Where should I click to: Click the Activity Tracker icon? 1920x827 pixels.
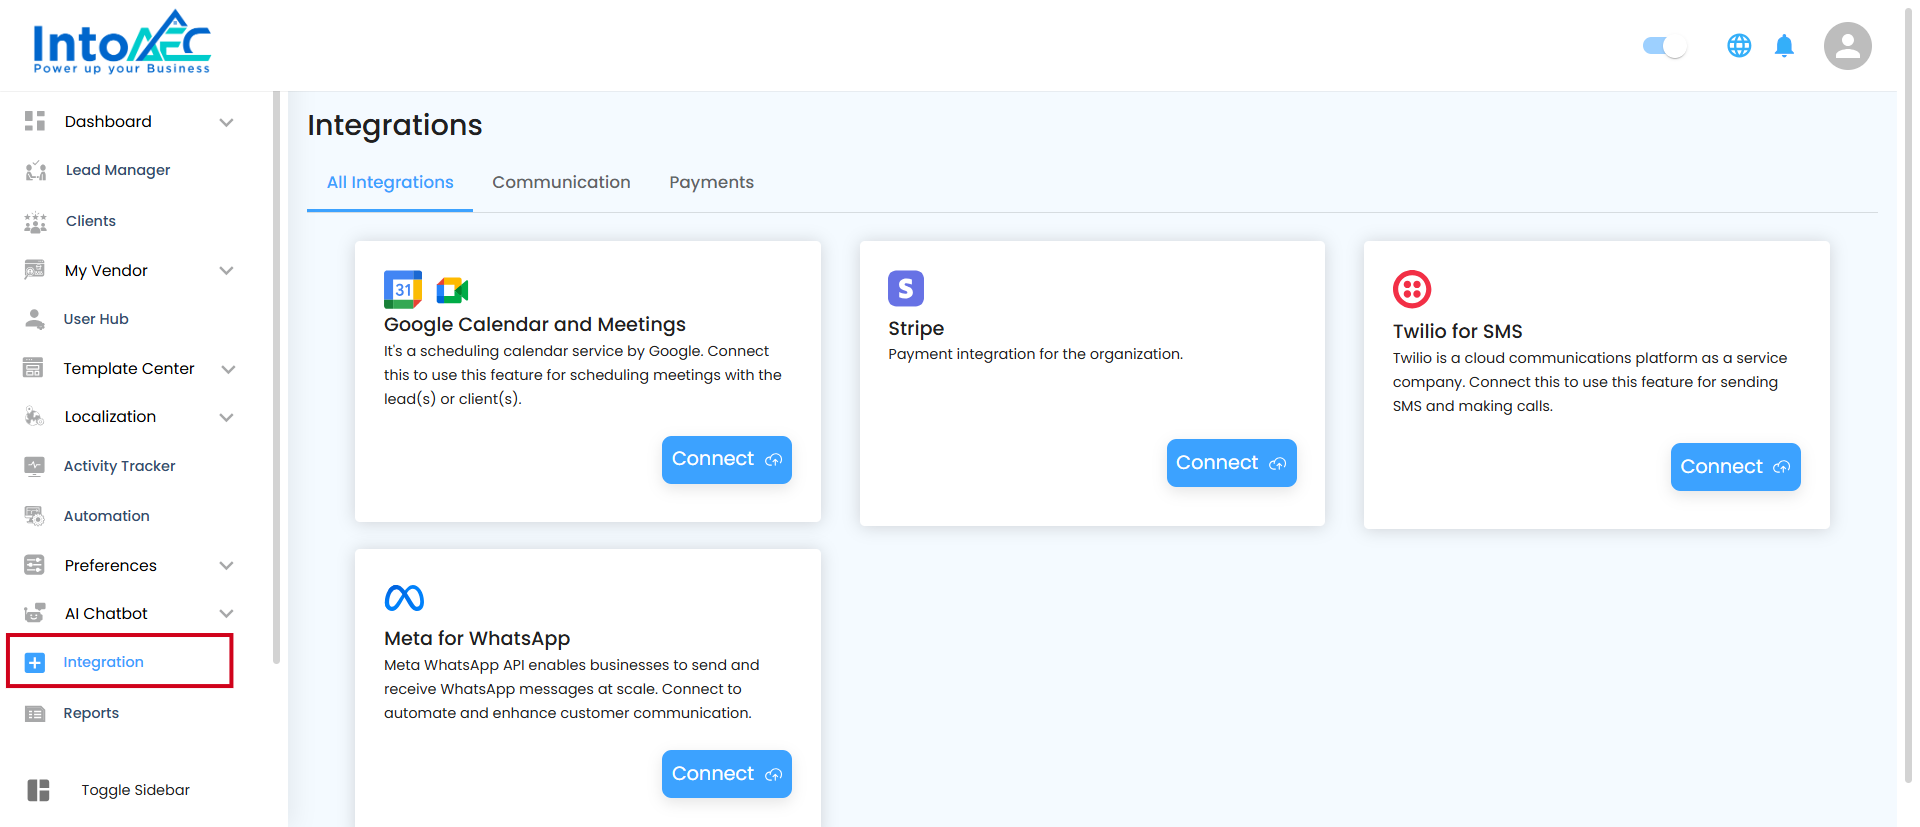click(x=35, y=466)
